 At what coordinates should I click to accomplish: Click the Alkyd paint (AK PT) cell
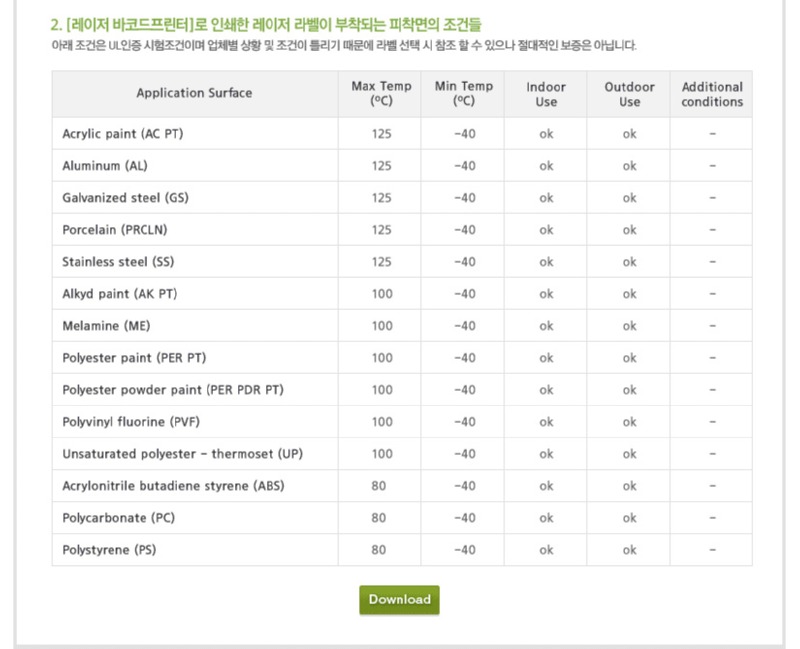click(120, 294)
